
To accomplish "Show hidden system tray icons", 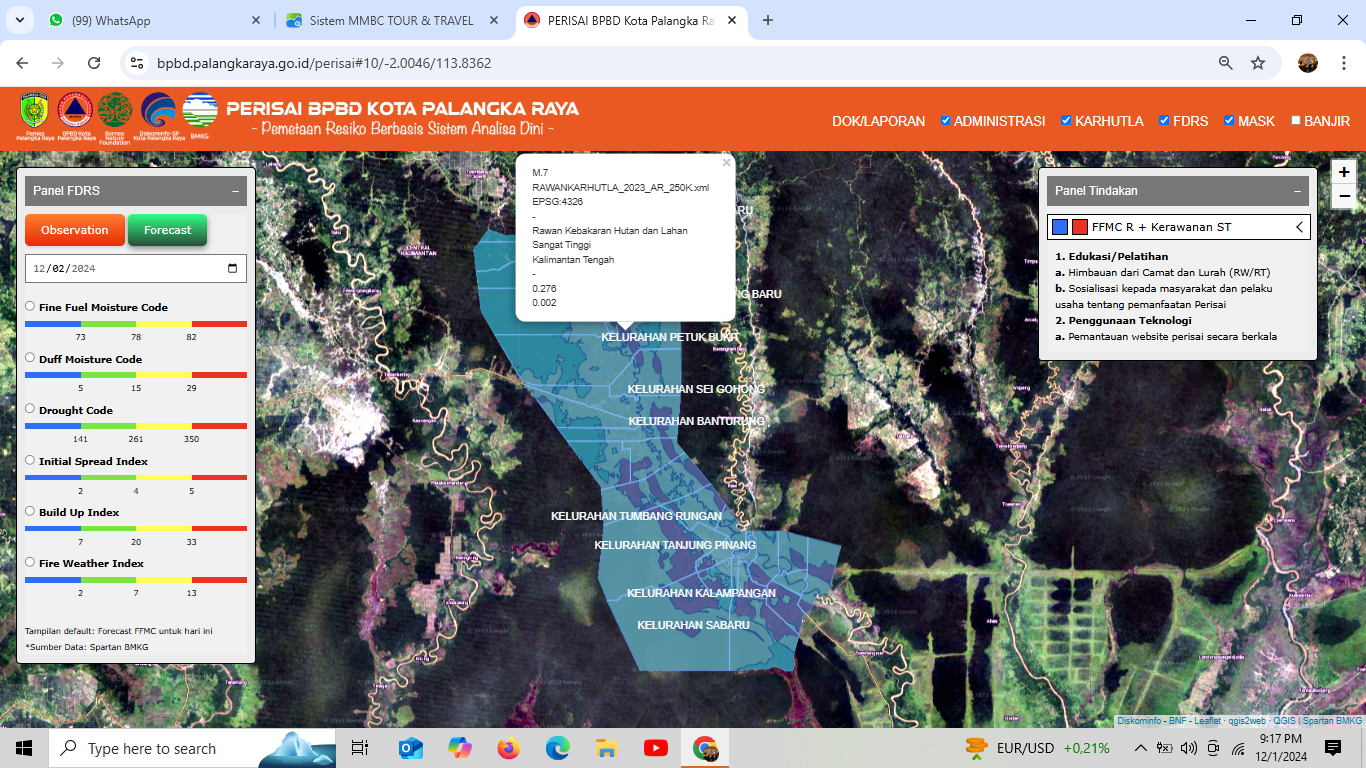I will (x=1140, y=748).
